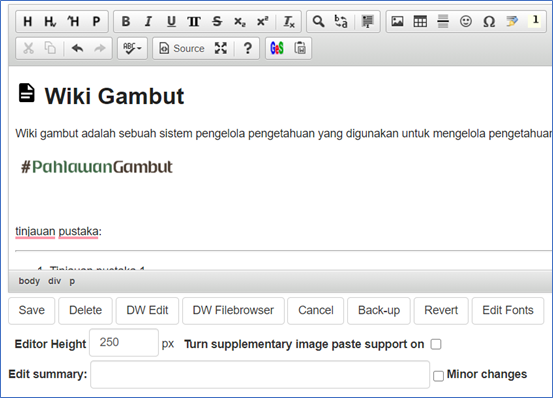553x398 pixels.
Task: Insert special character Omega
Action: tap(489, 22)
